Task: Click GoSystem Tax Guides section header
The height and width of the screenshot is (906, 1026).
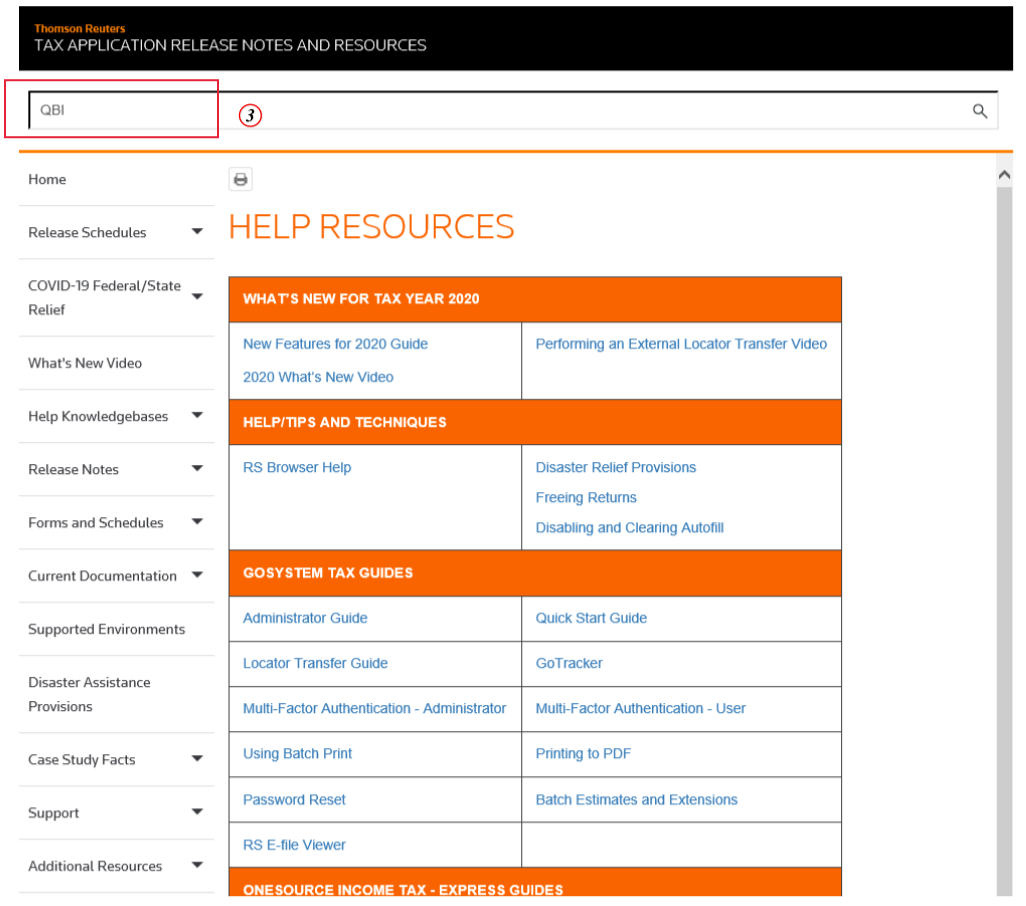Action: pos(328,573)
